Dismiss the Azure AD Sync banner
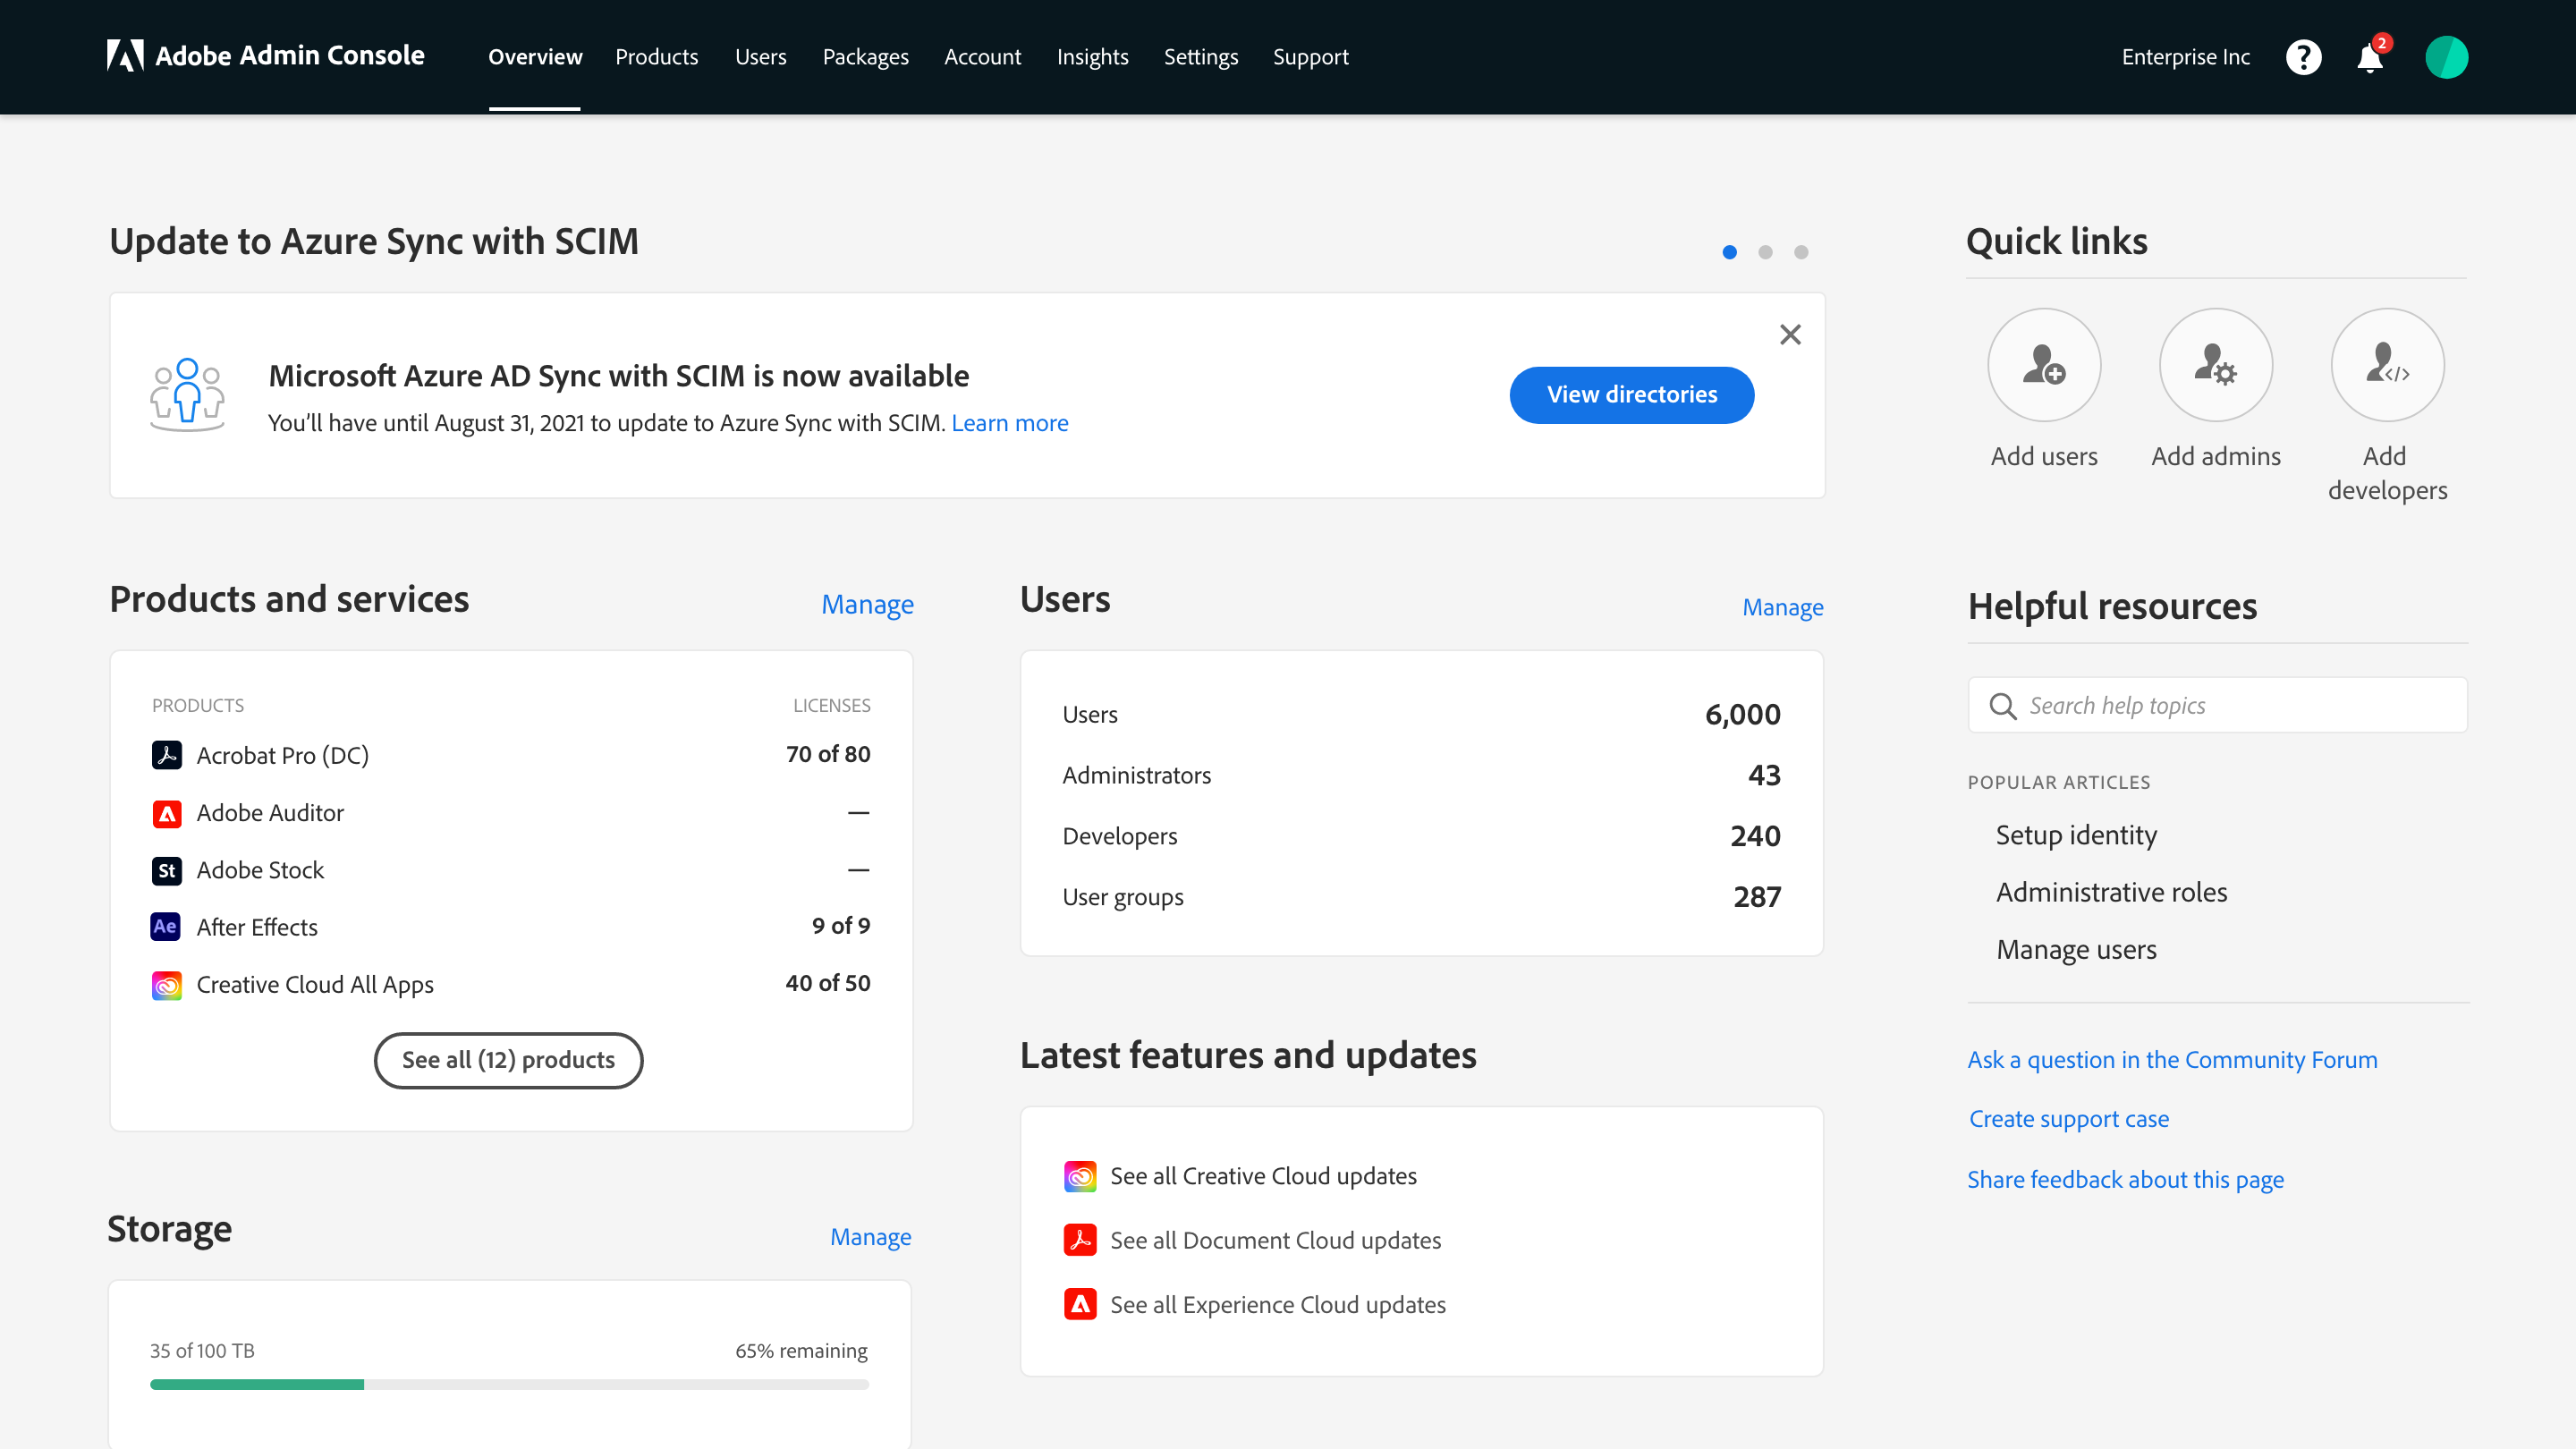The height and width of the screenshot is (1449, 2576). click(x=1790, y=334)
